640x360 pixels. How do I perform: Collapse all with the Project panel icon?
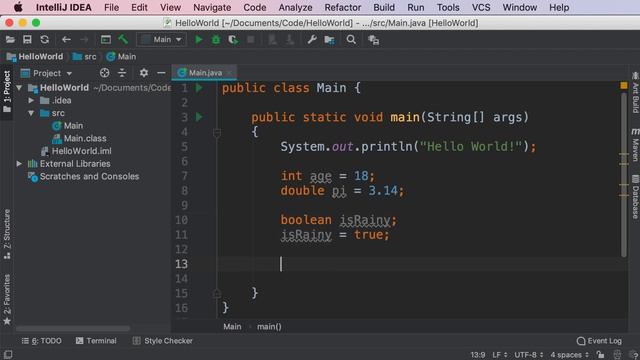[122, 73]
